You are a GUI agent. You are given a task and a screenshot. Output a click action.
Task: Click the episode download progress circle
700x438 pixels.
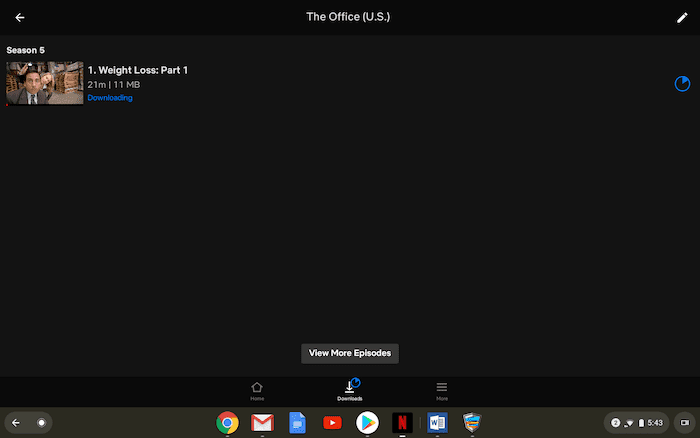682,83
